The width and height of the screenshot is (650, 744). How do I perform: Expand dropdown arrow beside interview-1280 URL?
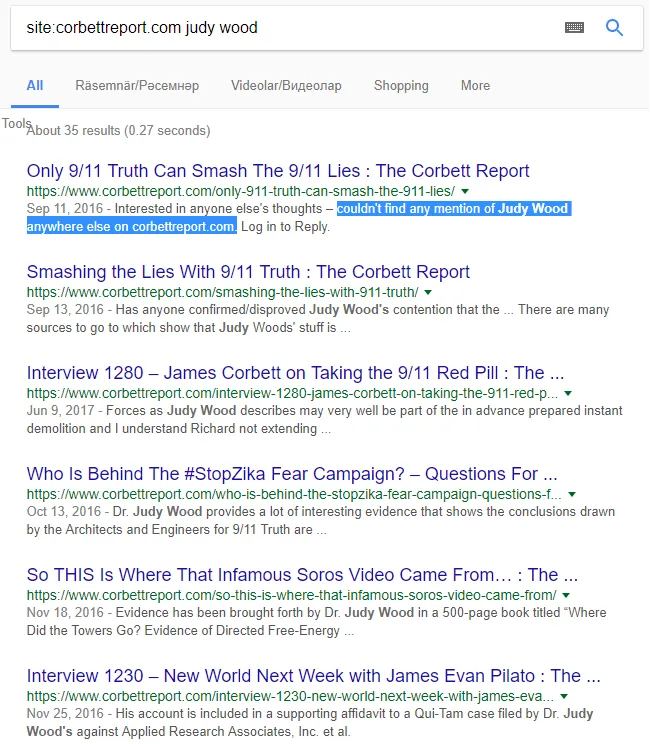tap(568, 393)
